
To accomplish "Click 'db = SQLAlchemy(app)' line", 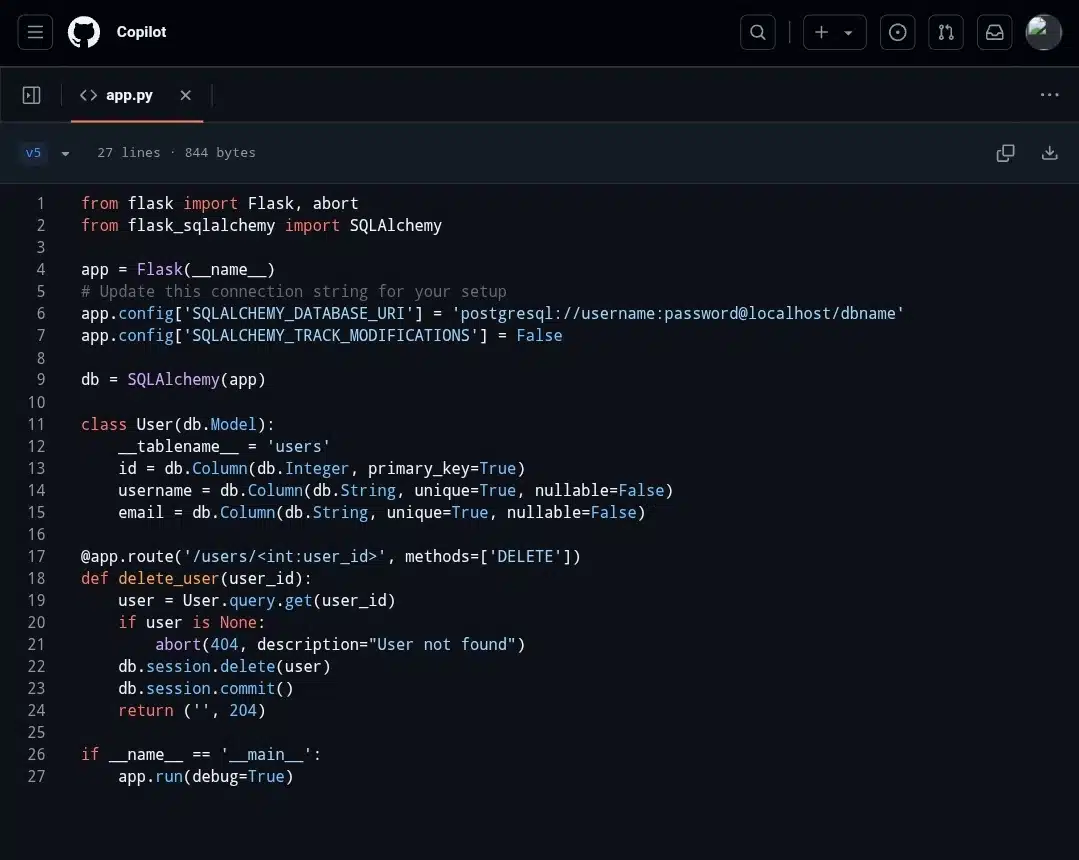I will [x=173, y=380].
